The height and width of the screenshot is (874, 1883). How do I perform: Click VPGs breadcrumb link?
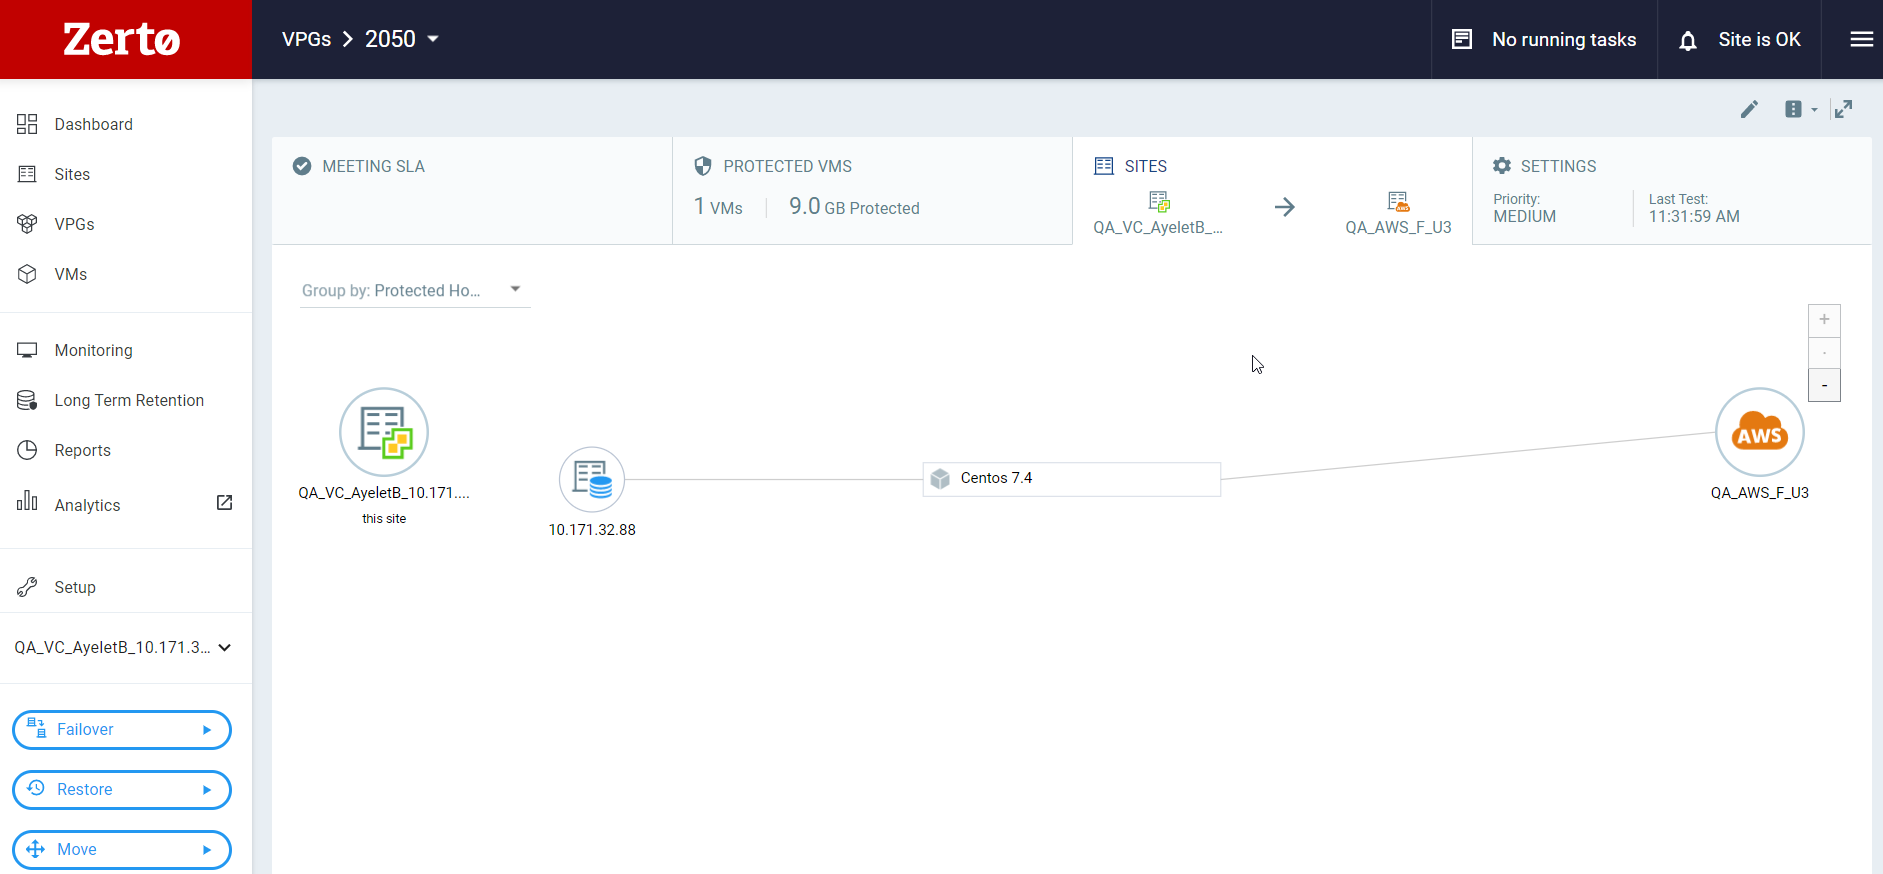tap(306, 39)
